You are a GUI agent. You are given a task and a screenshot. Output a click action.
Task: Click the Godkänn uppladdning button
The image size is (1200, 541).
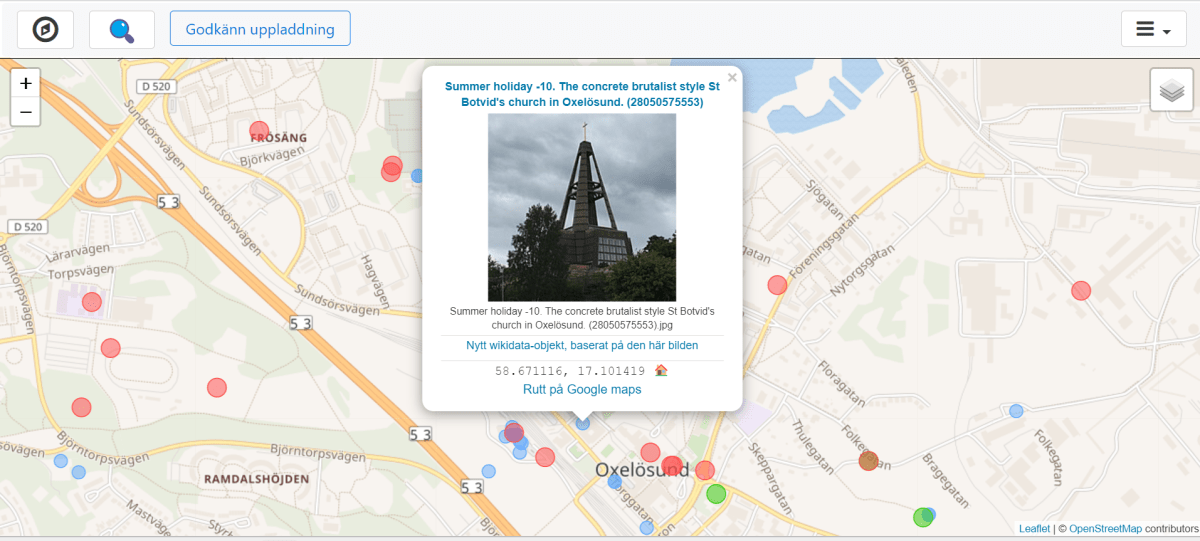[x=260, y=30]
